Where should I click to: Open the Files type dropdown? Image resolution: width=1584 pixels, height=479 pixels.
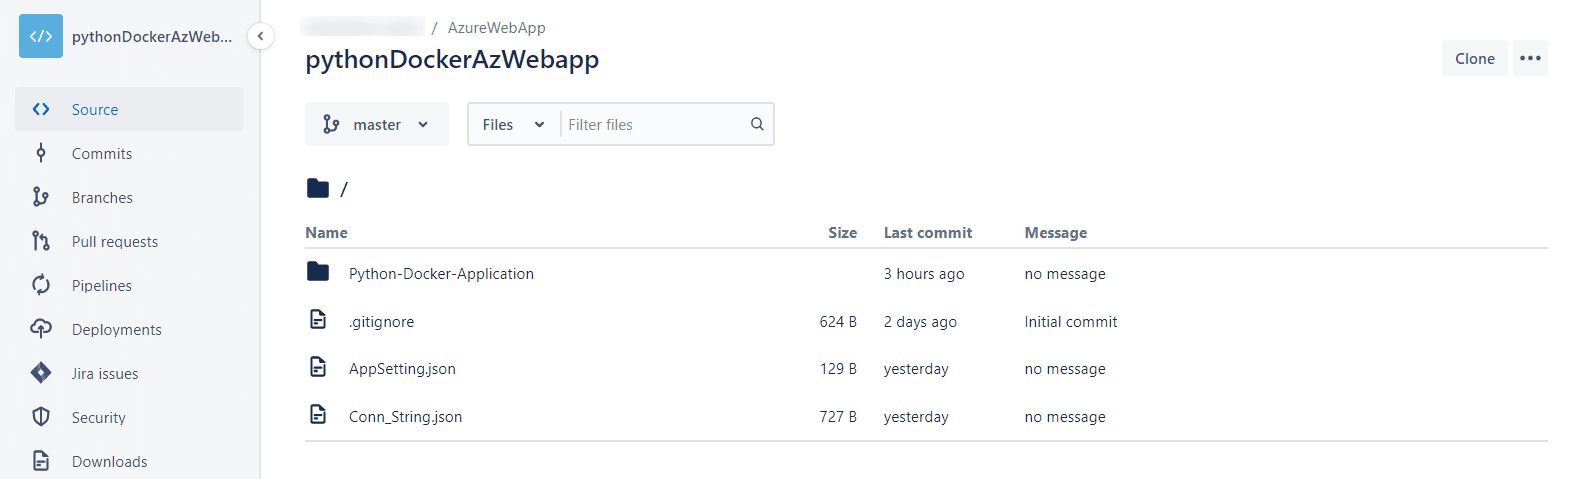(513, 124)
